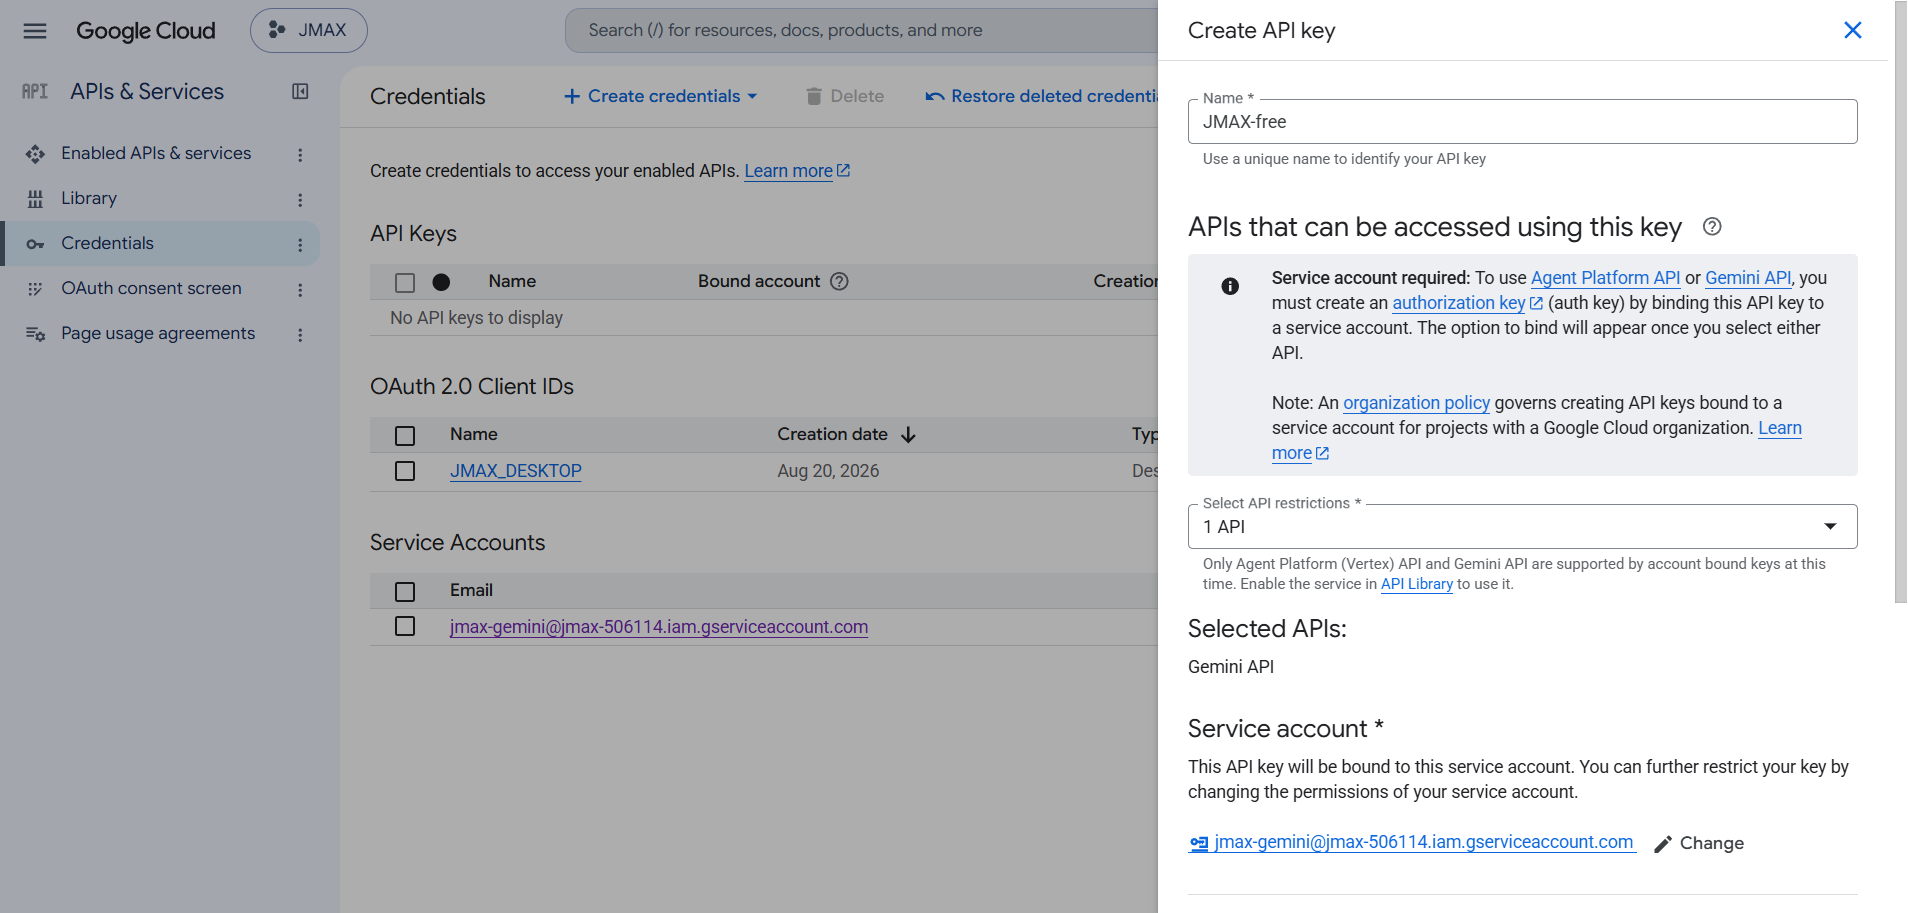Check the jmax-gemini service account row checkbox
Screen dimensions: 1908x913
405,626
